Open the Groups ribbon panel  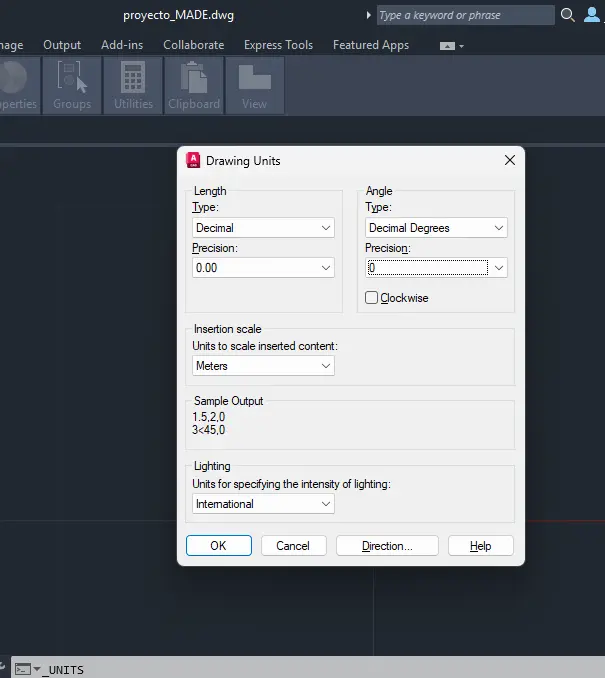(72, 86)
